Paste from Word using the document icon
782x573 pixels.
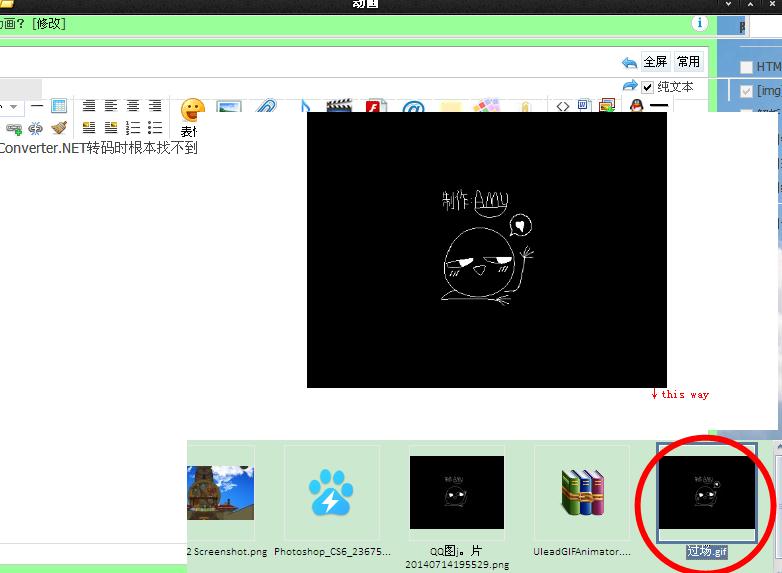point(584,105)
